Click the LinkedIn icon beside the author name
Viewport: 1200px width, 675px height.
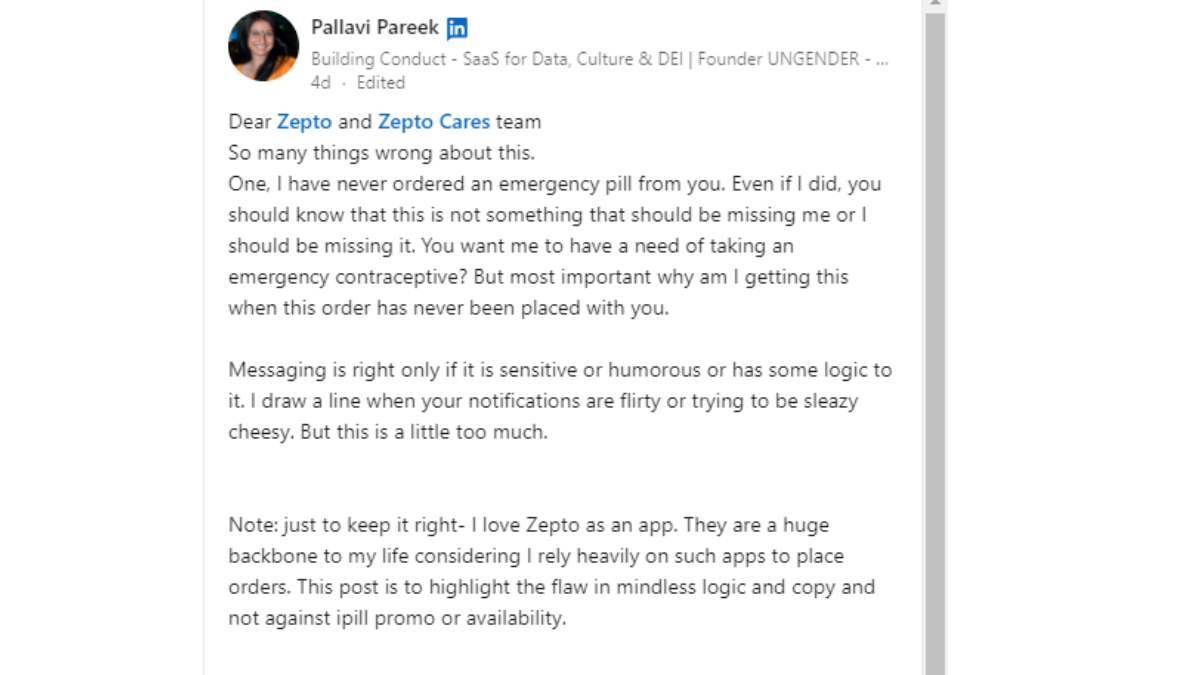click(x=457, y=28)
